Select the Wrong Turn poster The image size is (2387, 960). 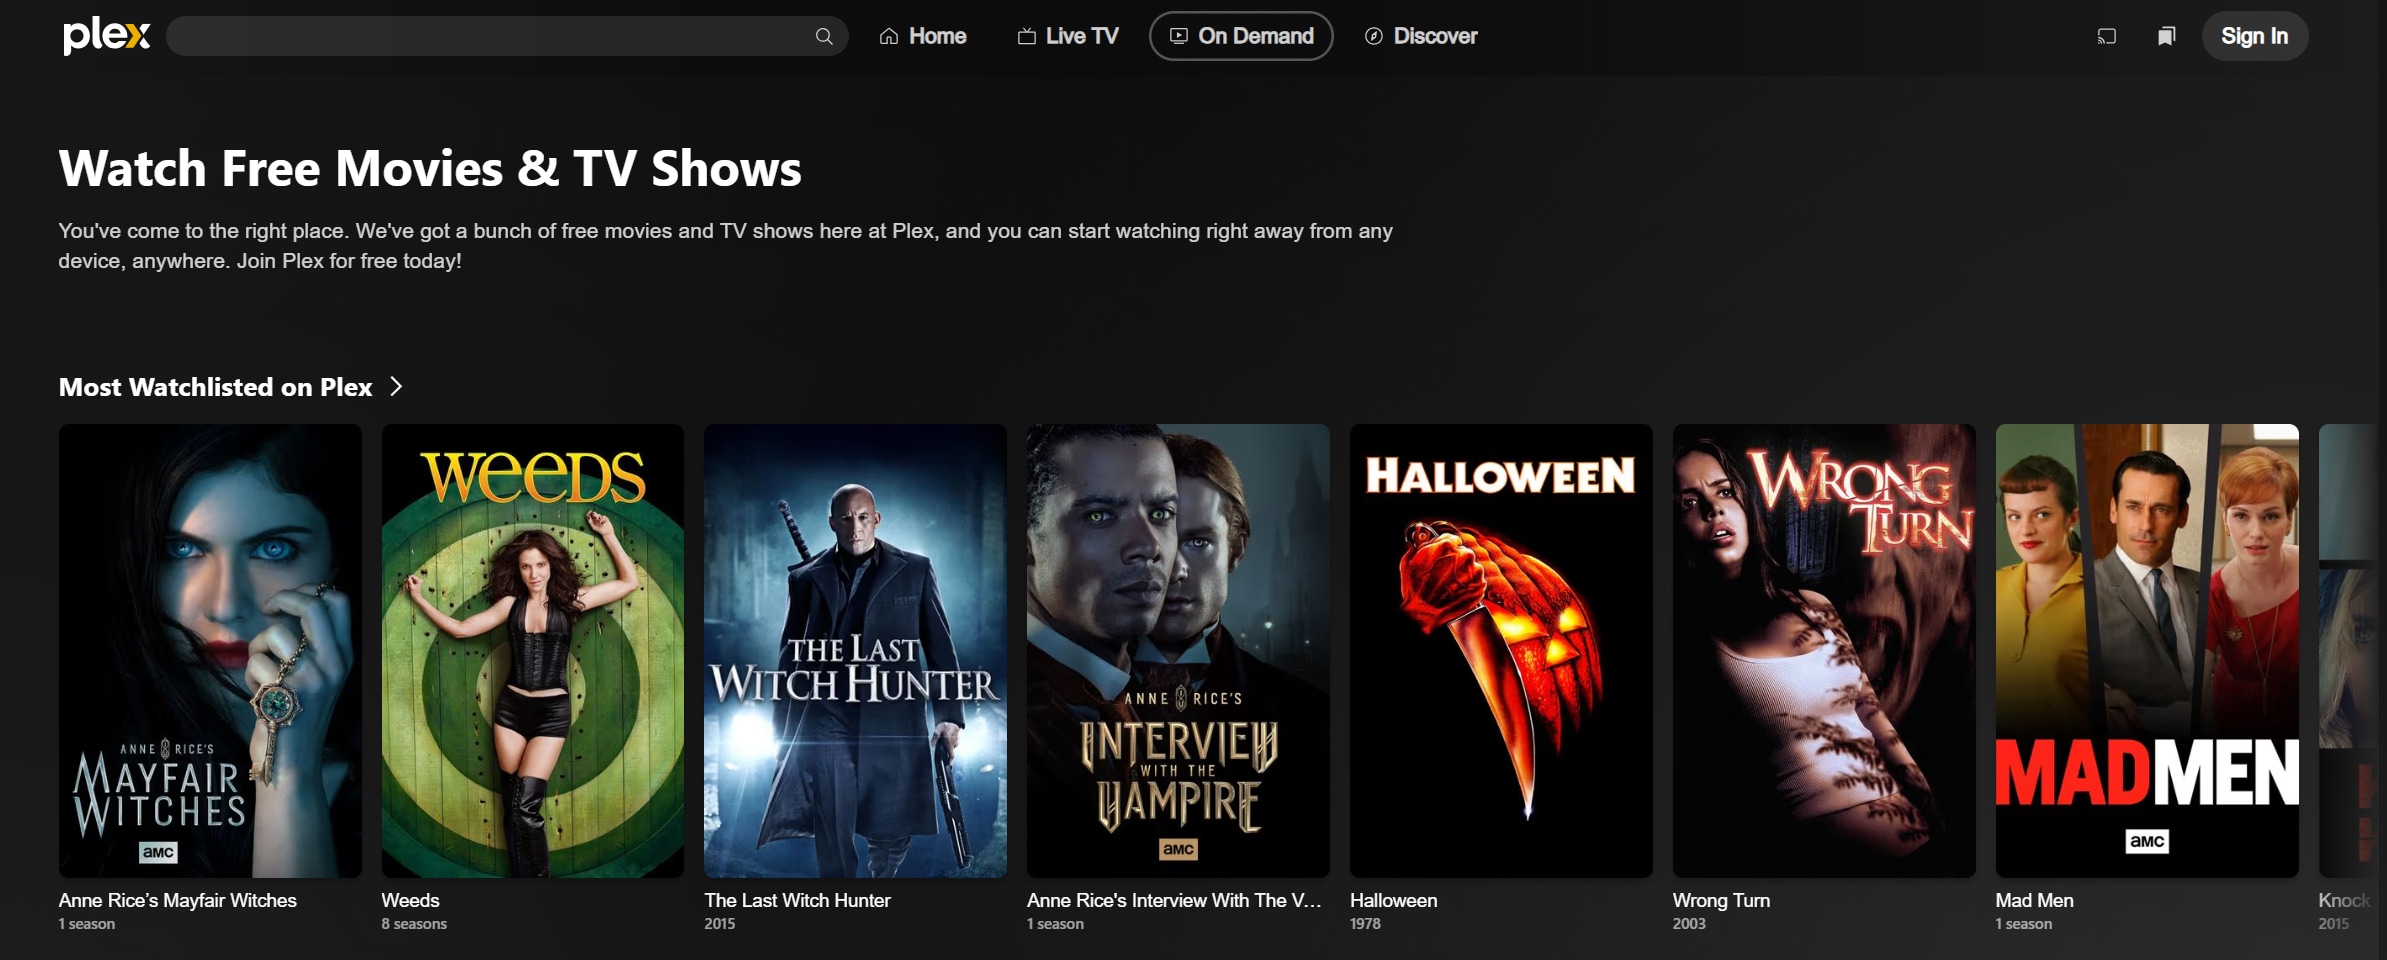point(1823,650)
